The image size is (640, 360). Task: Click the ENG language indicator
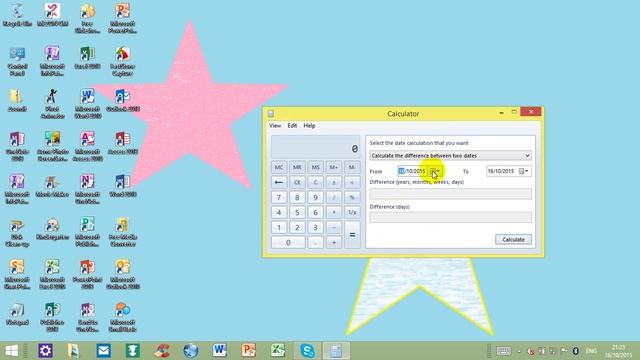pyautogui.click(x=591, y=351)
